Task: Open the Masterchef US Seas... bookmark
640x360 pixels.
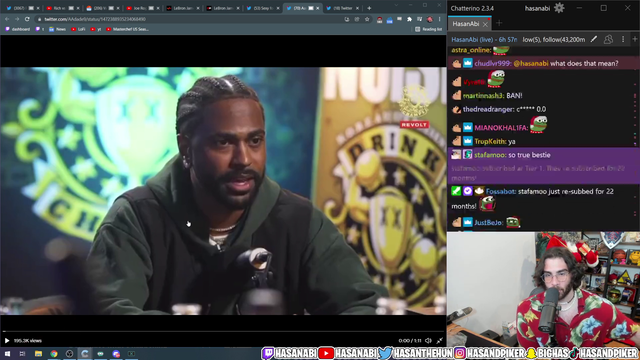Action: (127, 29)
